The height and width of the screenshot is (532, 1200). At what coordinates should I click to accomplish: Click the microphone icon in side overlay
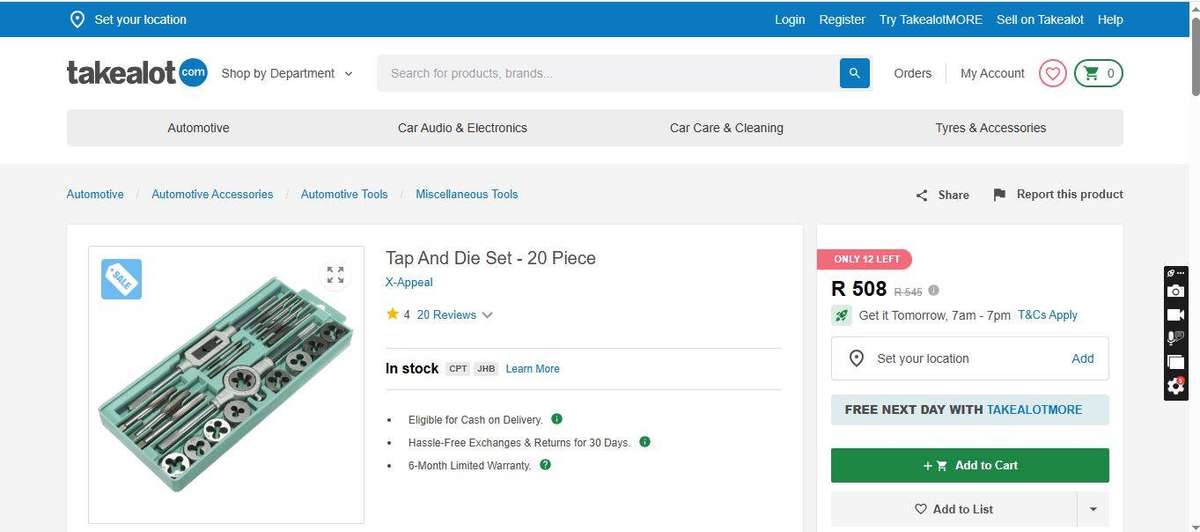coord(1176,338)
